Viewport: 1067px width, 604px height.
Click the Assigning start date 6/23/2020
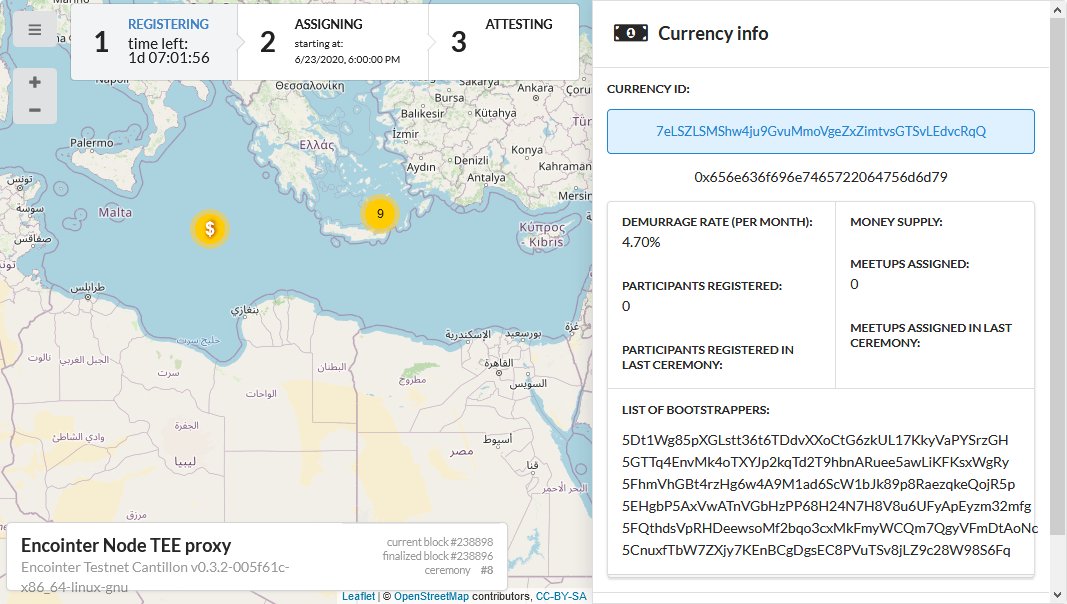347,59
